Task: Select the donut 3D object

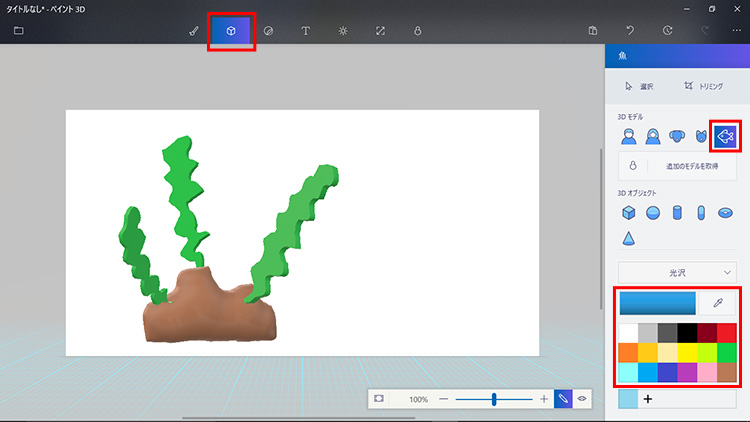Action: [725, 212]
